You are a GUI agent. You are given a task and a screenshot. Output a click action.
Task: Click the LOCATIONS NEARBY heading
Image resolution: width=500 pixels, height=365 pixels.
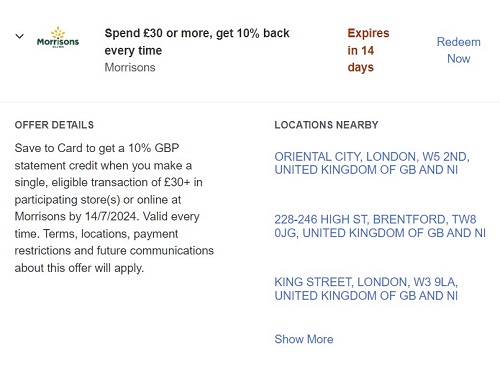coord(326,125)
